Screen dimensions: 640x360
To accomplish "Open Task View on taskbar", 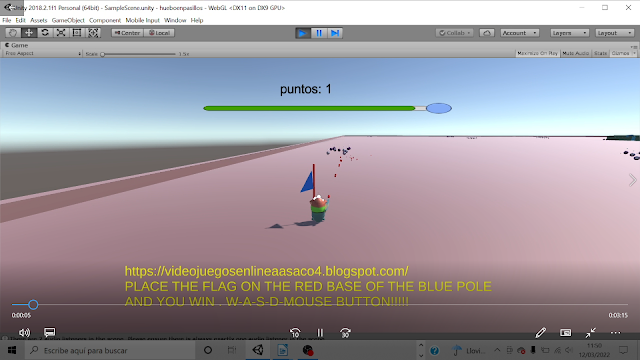I will point(232,350).
